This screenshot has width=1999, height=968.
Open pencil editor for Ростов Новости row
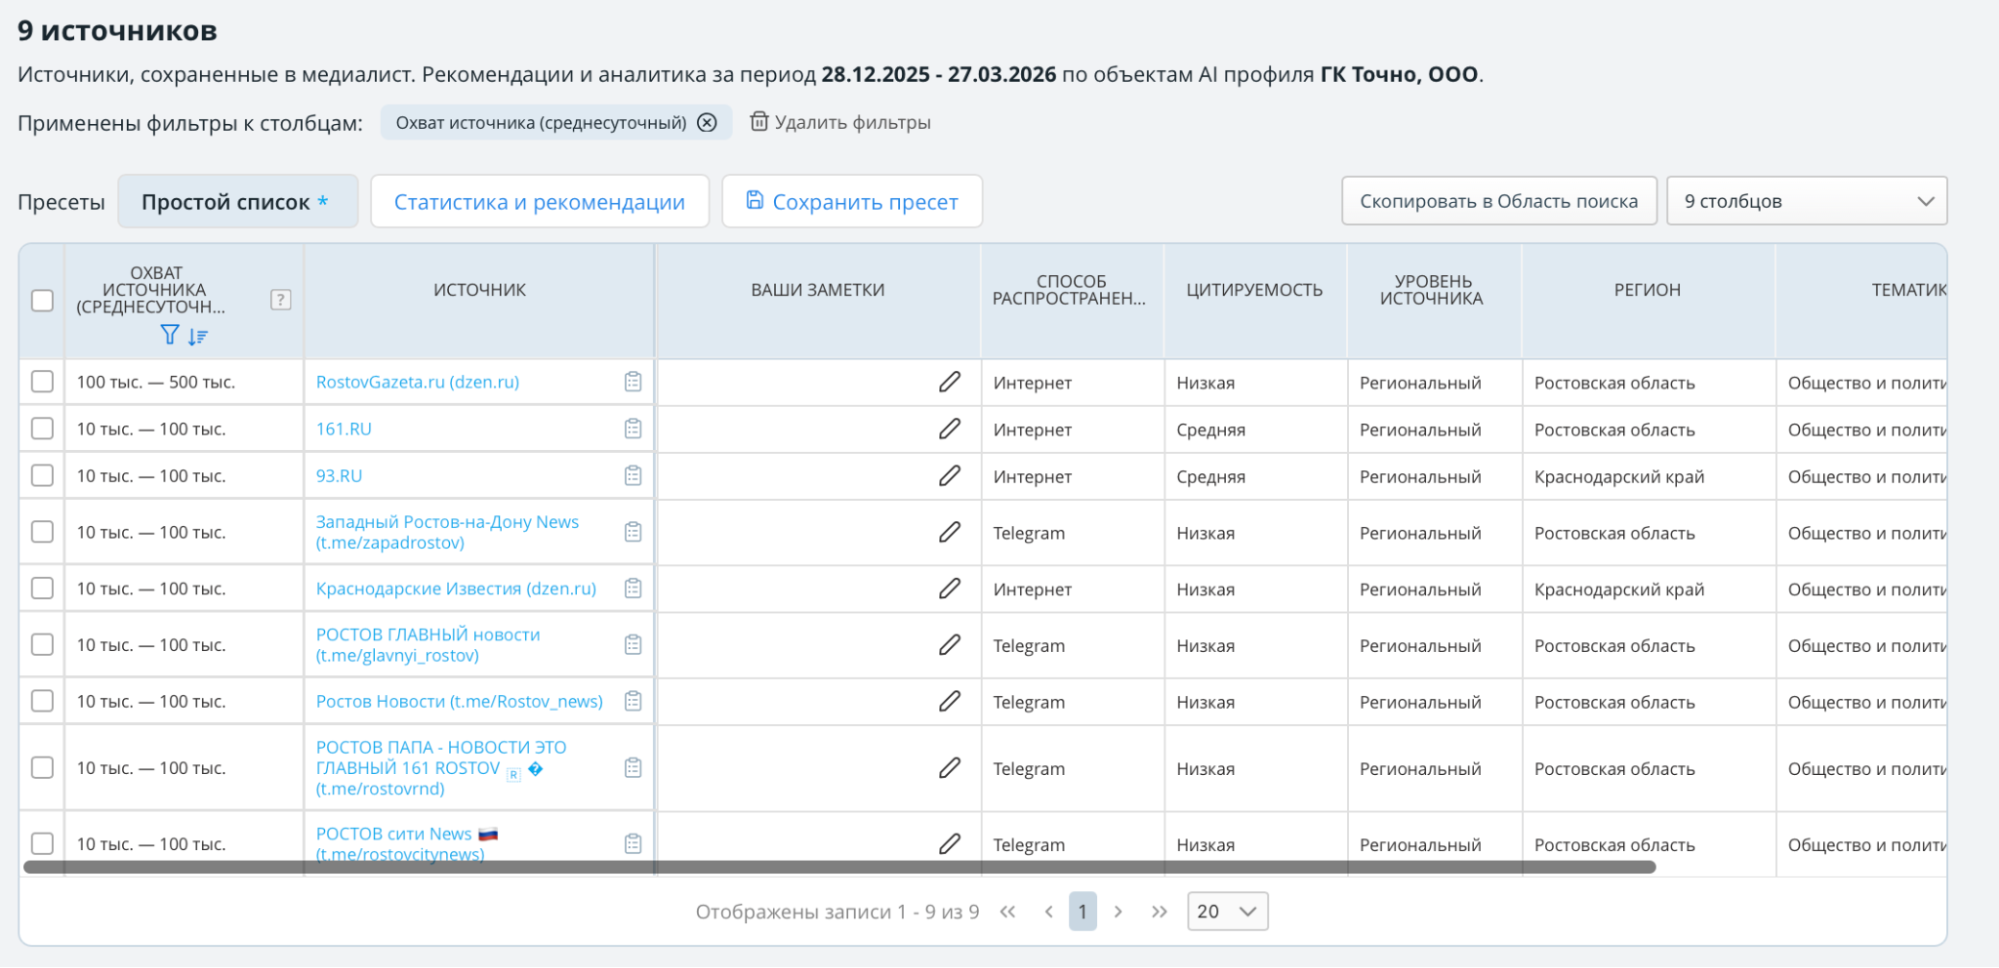click(x=949, y=702)
